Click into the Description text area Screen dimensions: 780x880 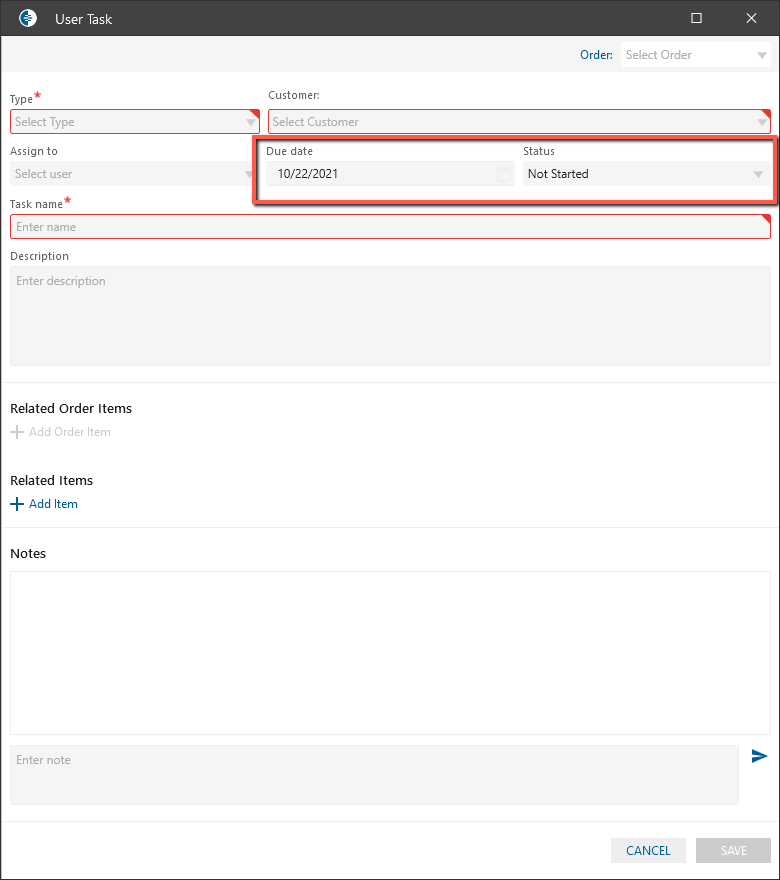coord(390,315)
